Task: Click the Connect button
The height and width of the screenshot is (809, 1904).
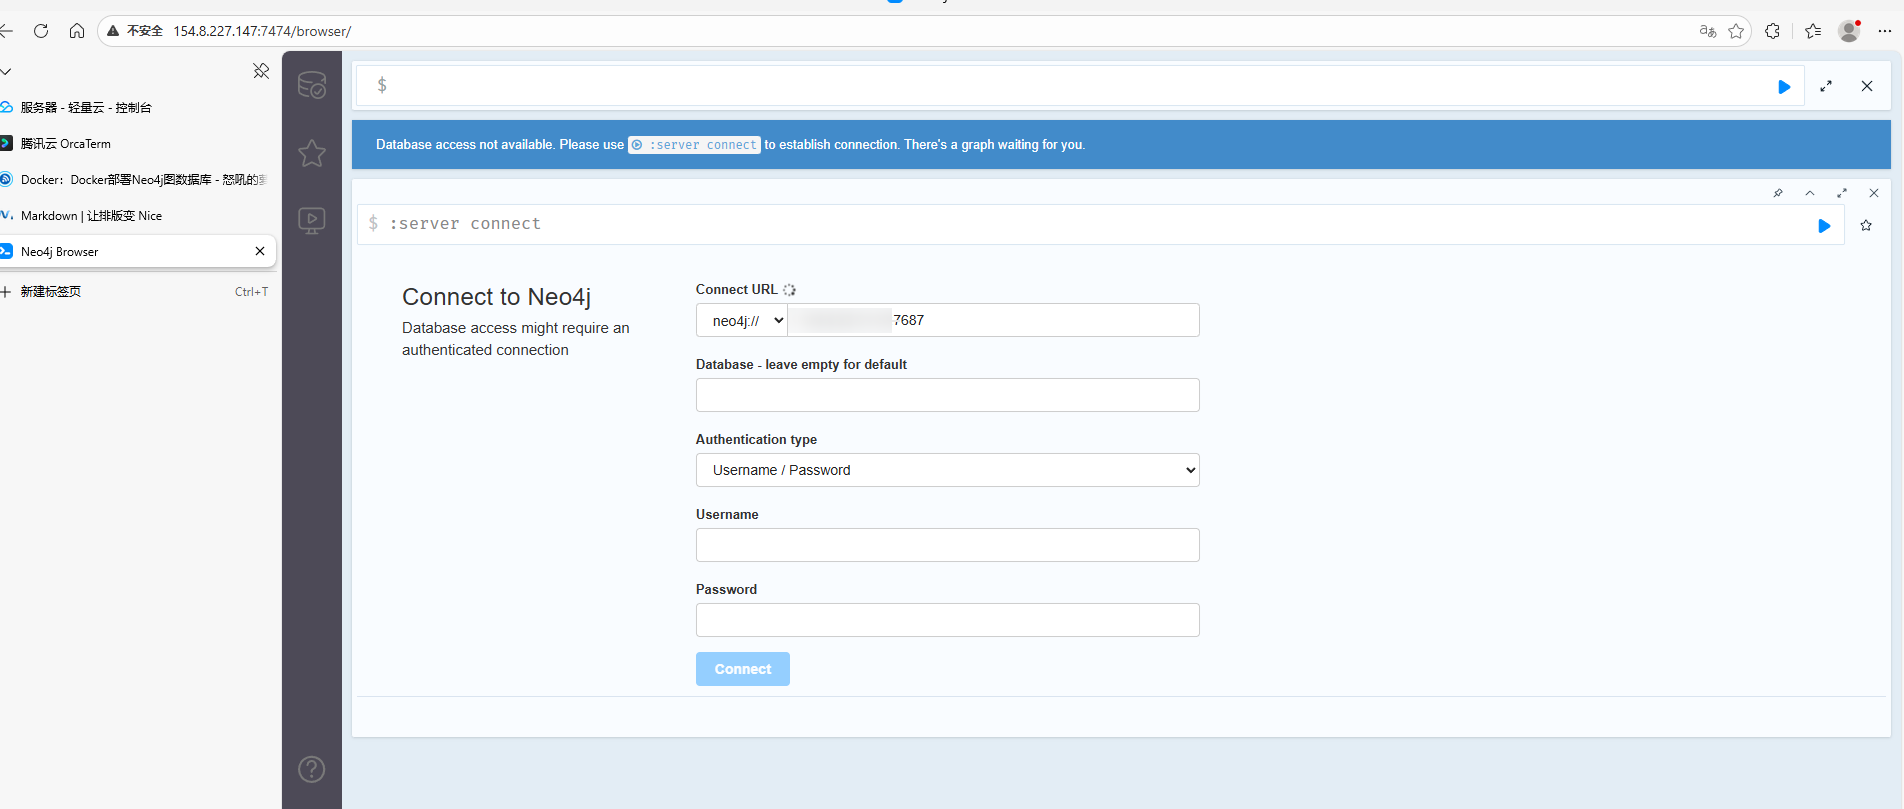Action: [743, 669]
